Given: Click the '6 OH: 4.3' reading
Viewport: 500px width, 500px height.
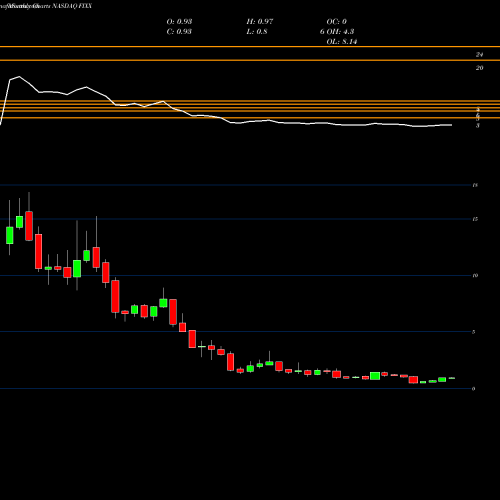Looking at the screenshot, I should [337, 31].
